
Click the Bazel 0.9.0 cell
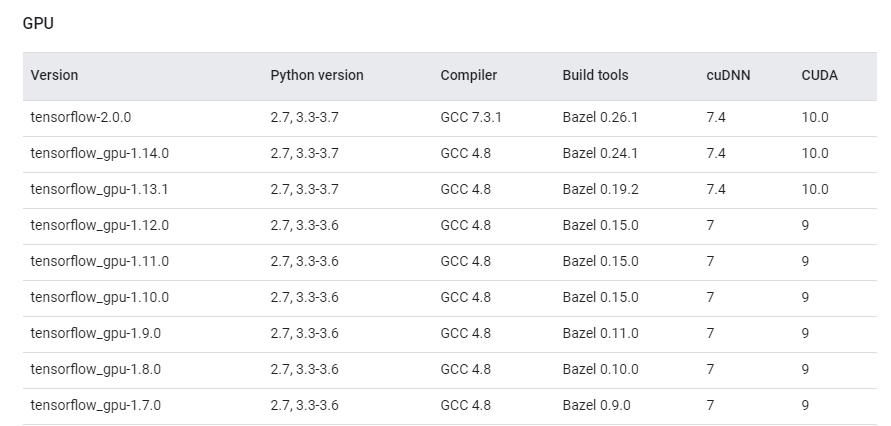tap(596, 405)
